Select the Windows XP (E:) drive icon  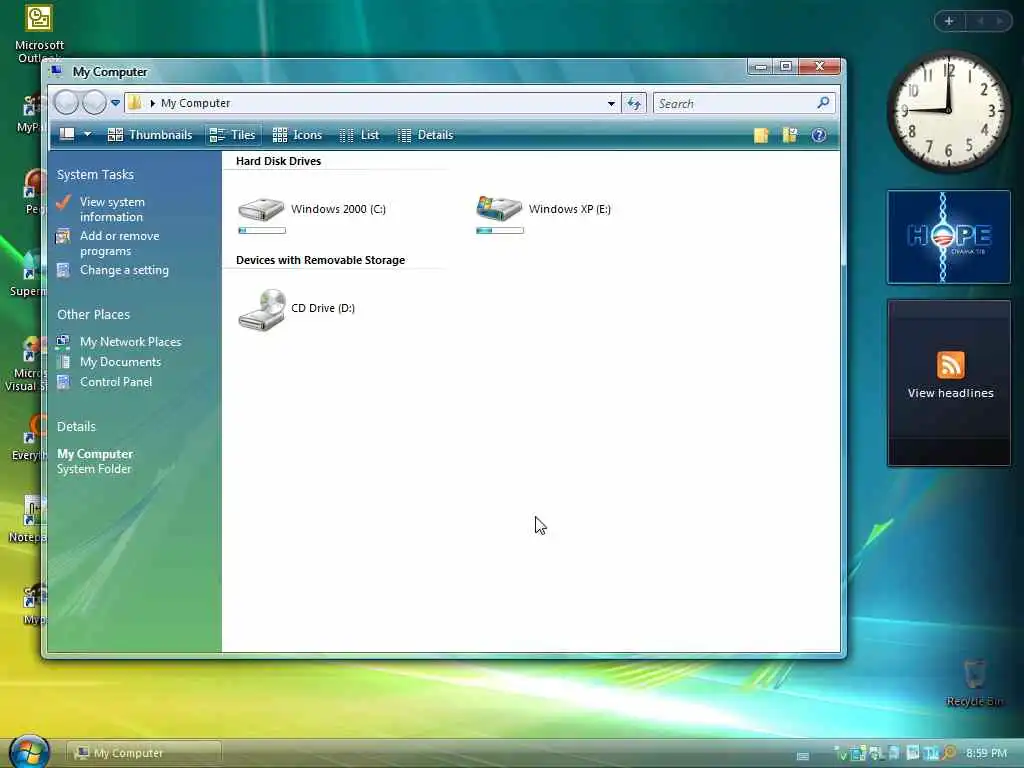click(499, 208)
